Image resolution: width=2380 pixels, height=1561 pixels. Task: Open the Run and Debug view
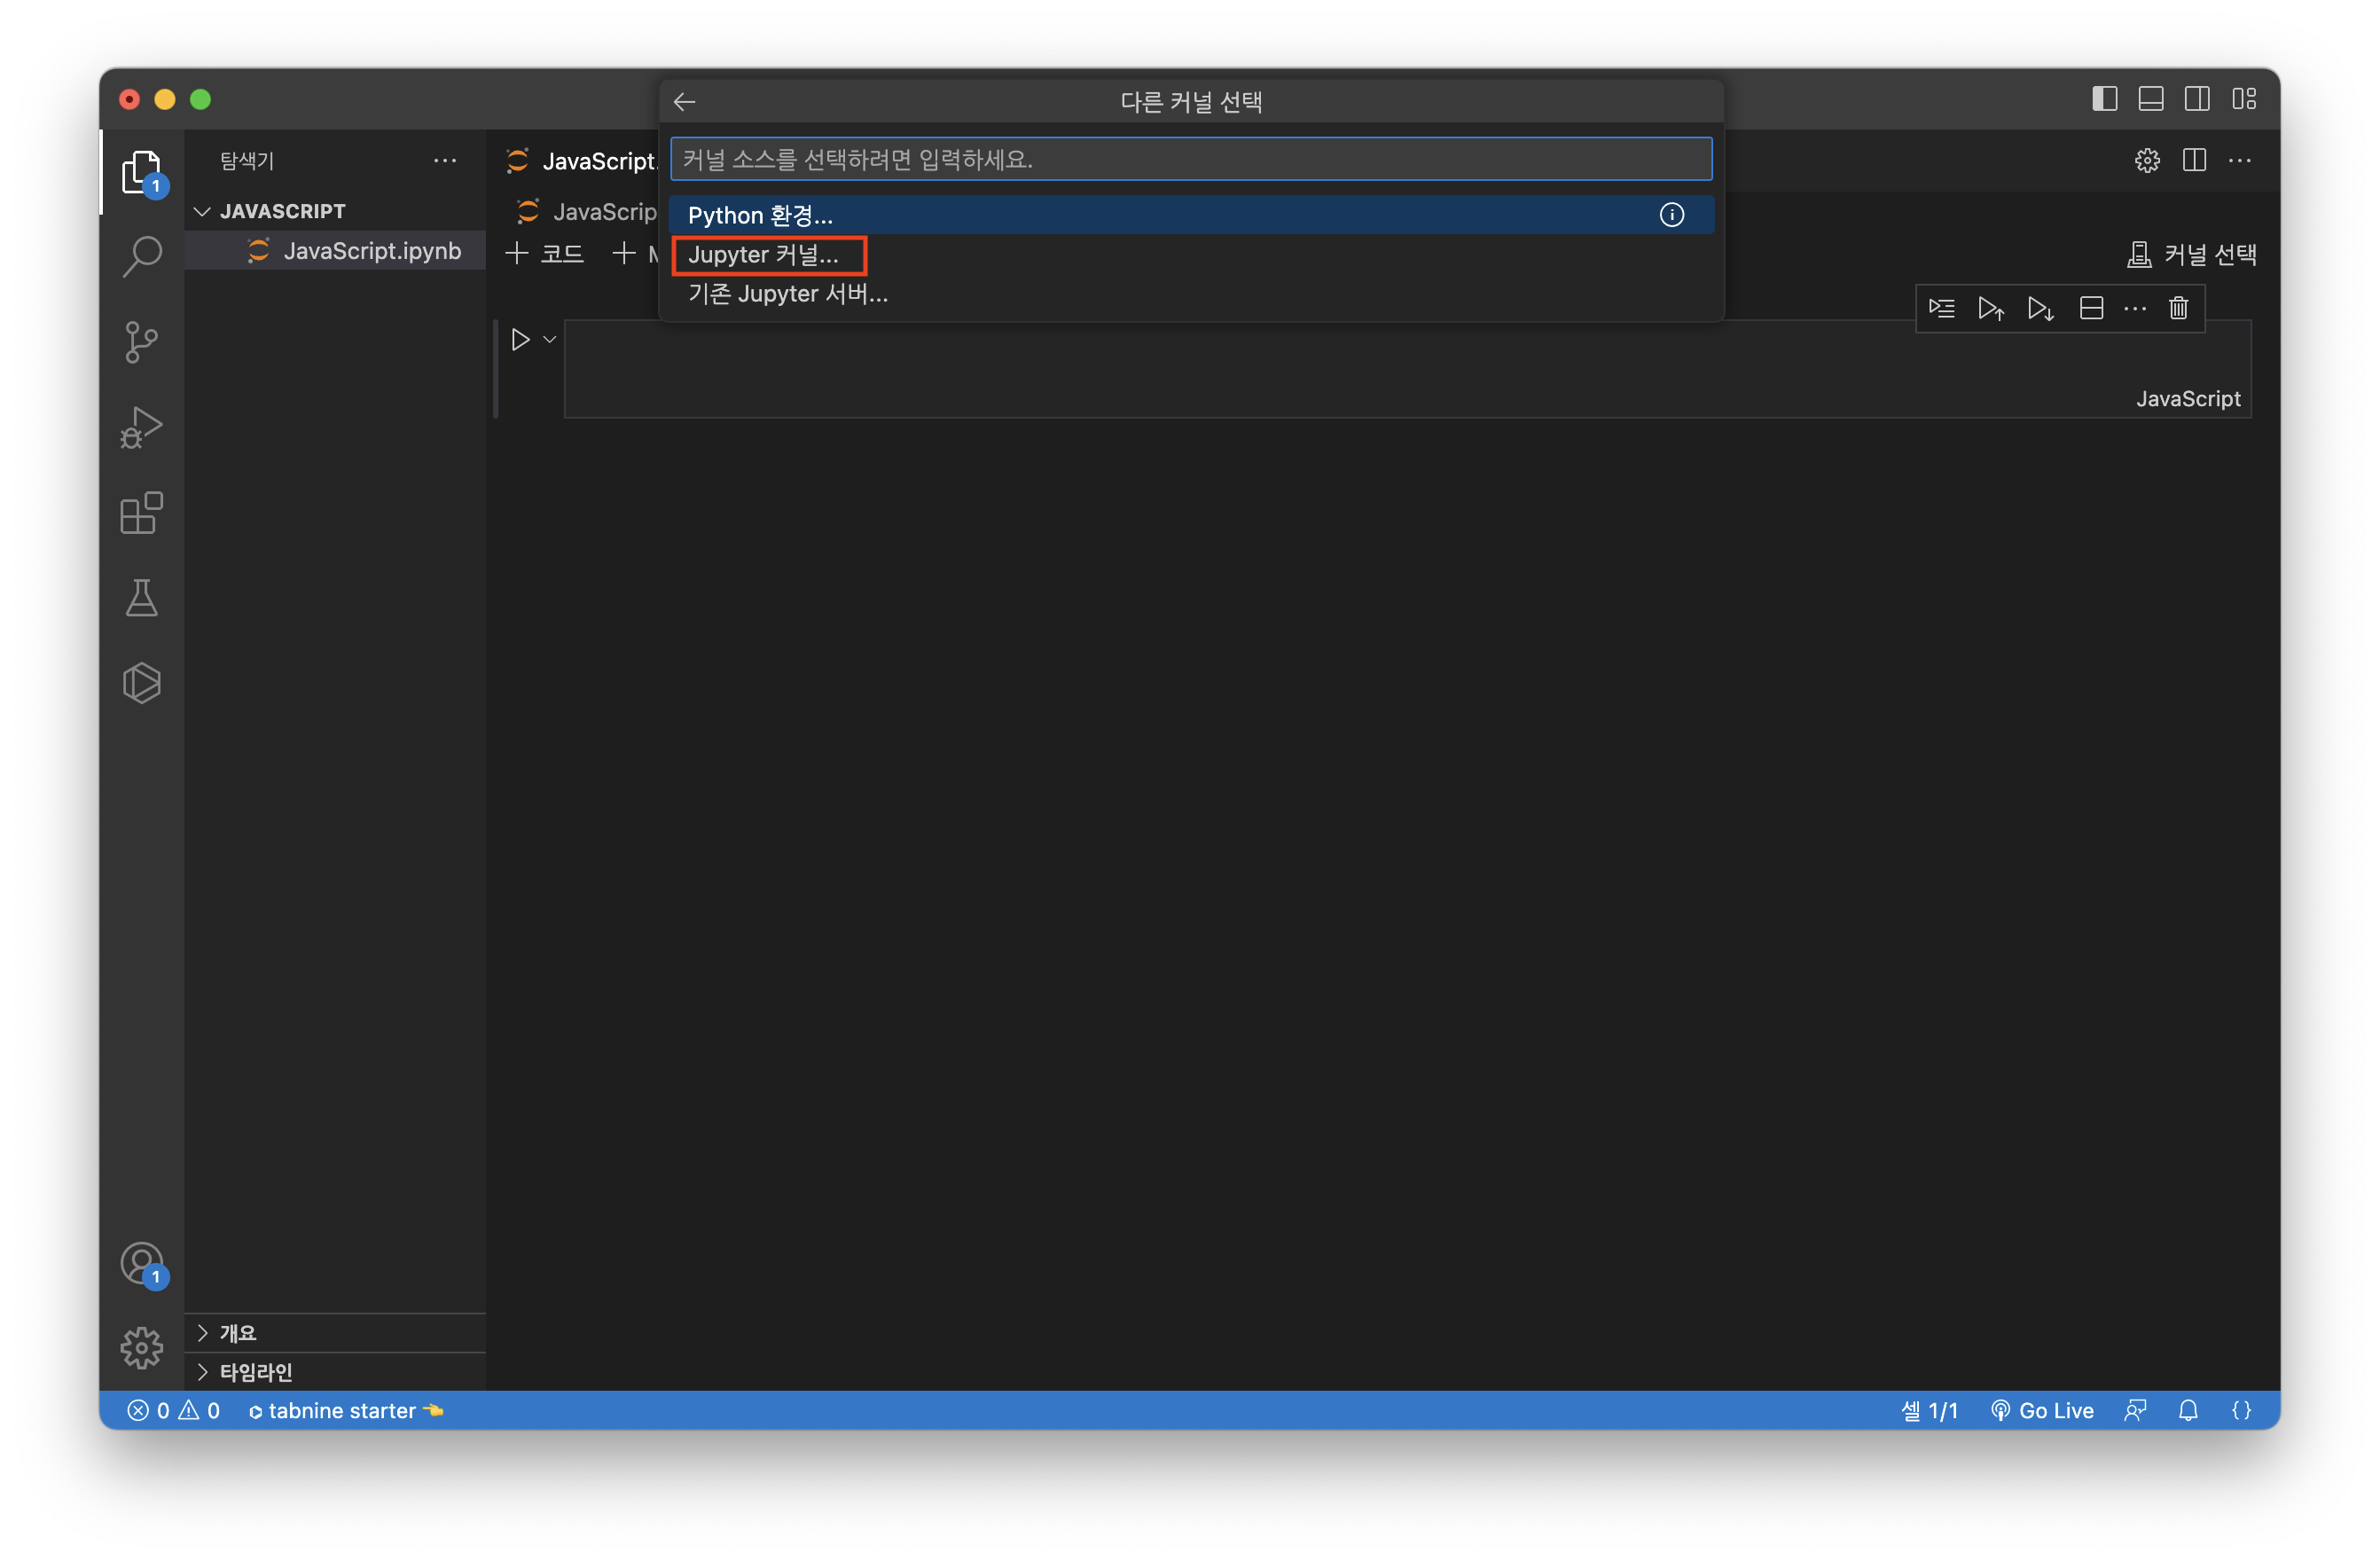point(141,428)
